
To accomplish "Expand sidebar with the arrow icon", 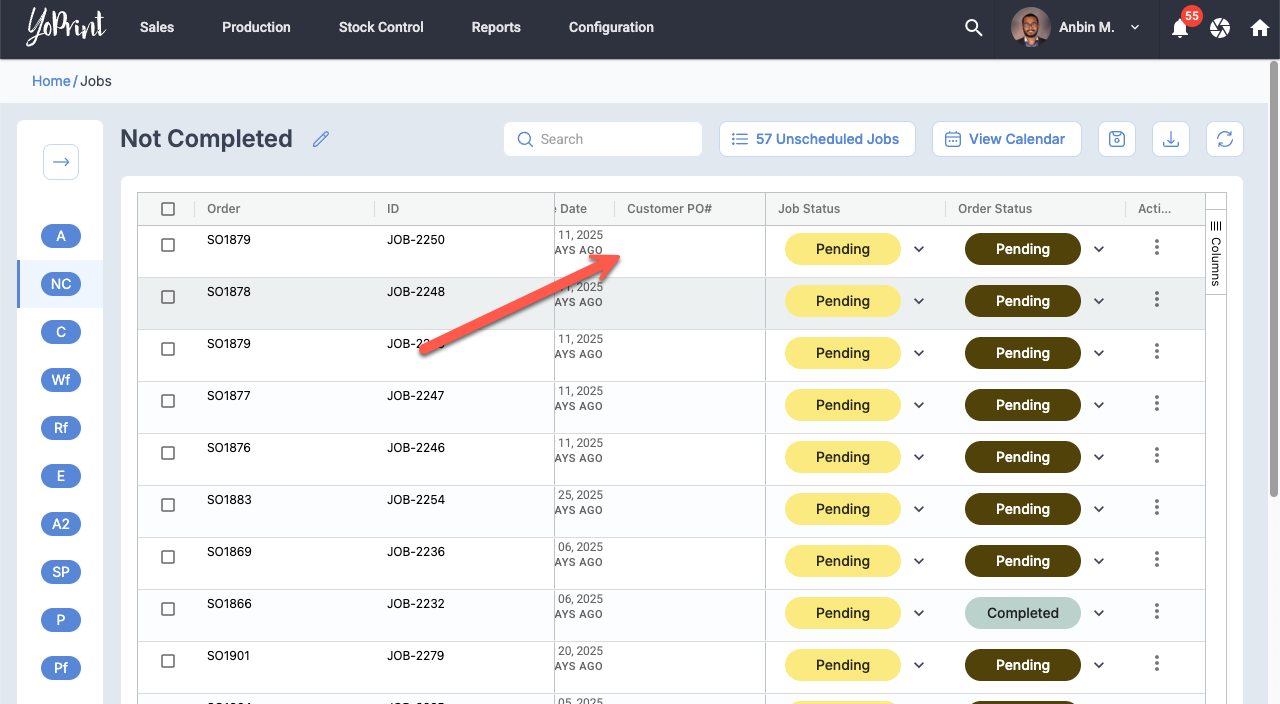I will [x=61, y=162].
